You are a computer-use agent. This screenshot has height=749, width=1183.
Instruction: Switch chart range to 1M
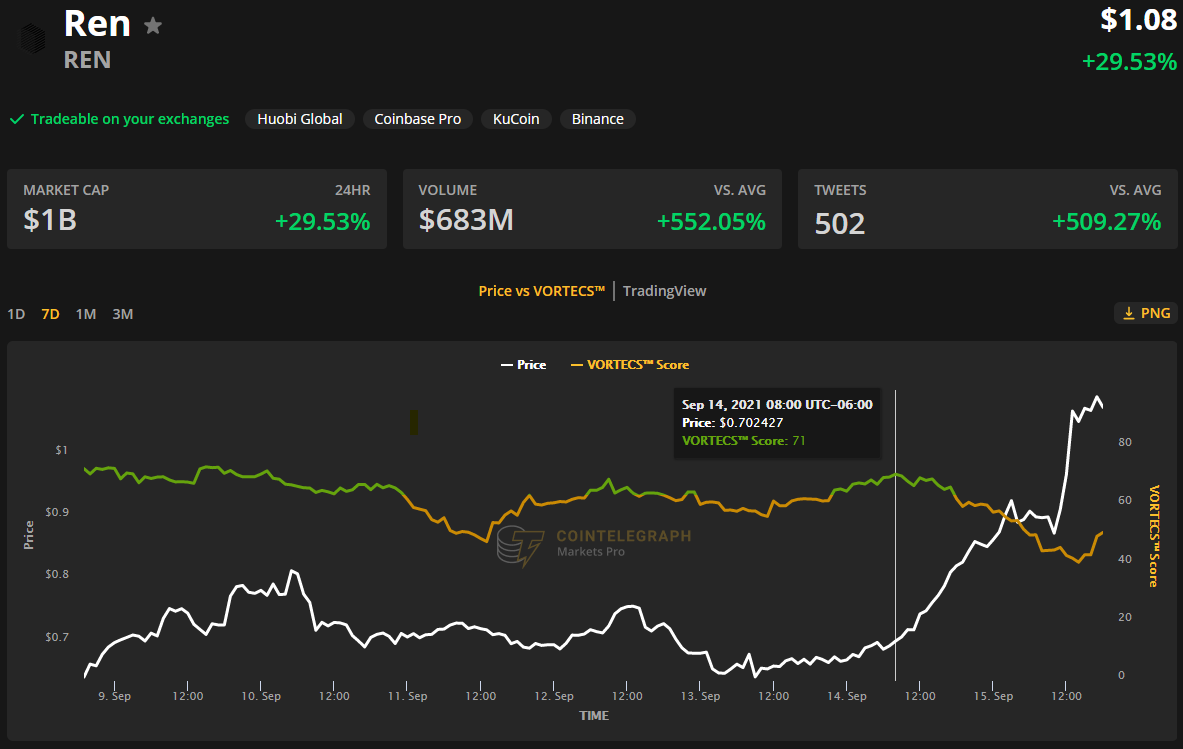click(x=86, y=314)
